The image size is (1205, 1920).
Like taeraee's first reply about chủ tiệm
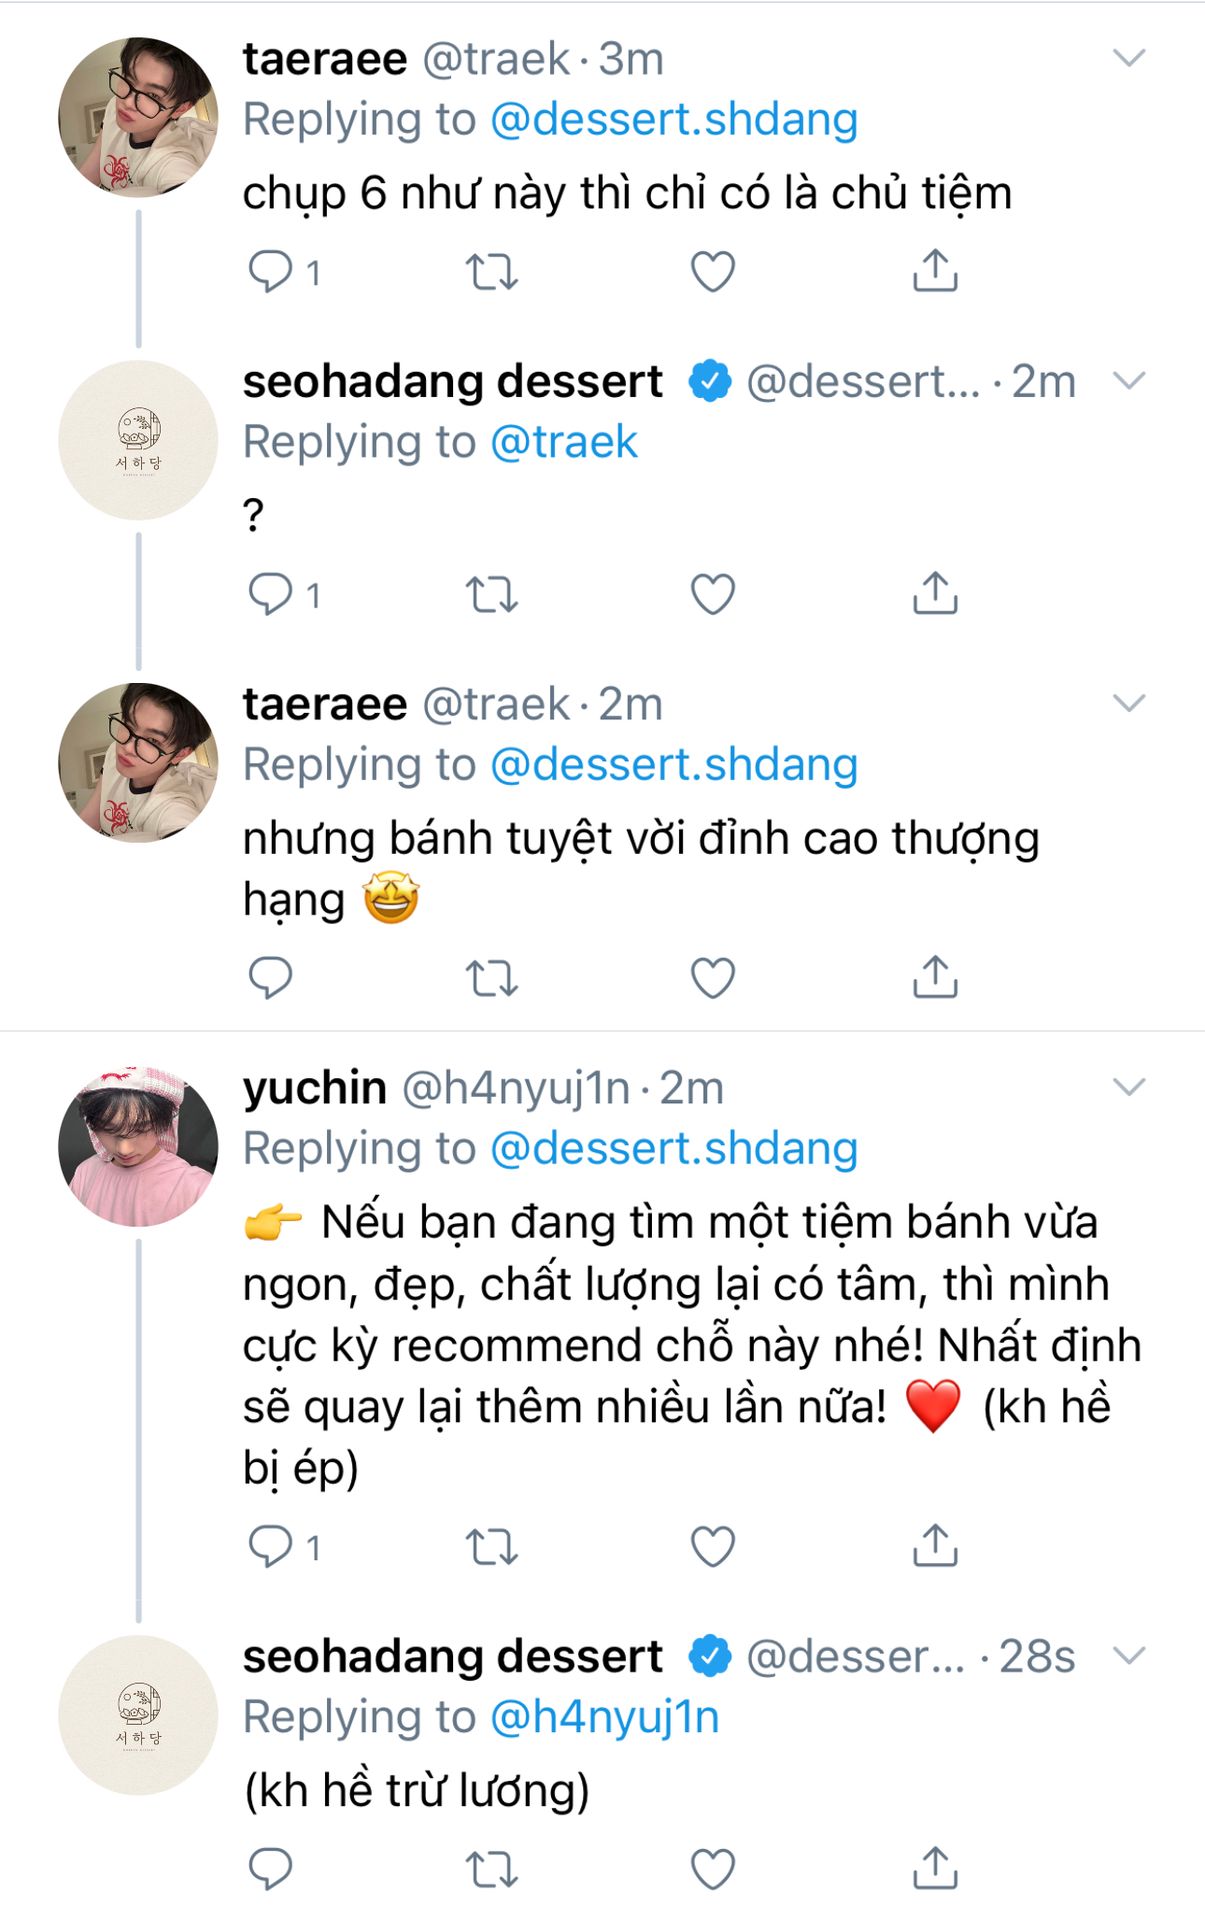[x=713, y=271]
